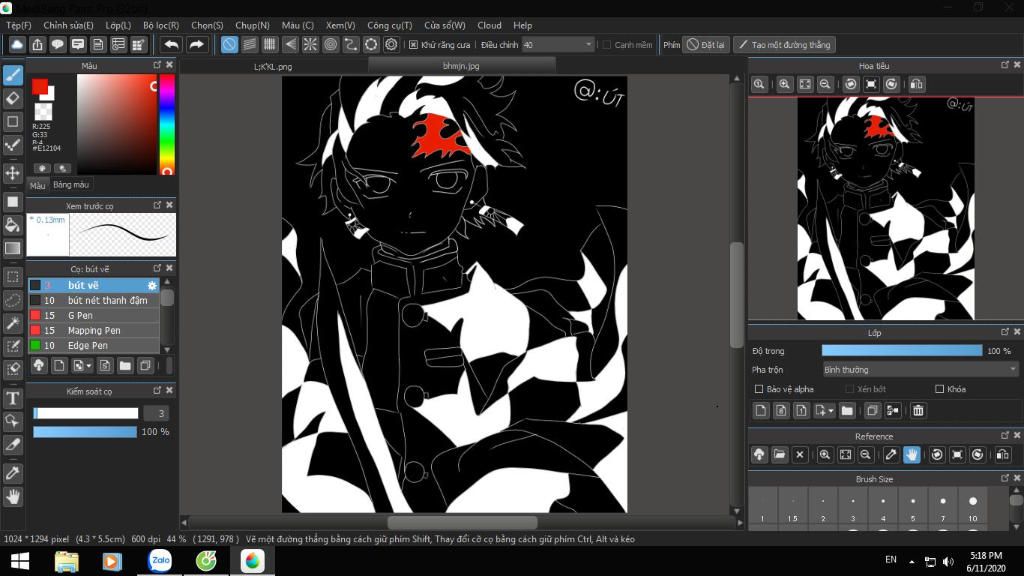Open the Điều chỉnh dropdown
Screen dimensions: 1024x576
click(x=558, y=45)
